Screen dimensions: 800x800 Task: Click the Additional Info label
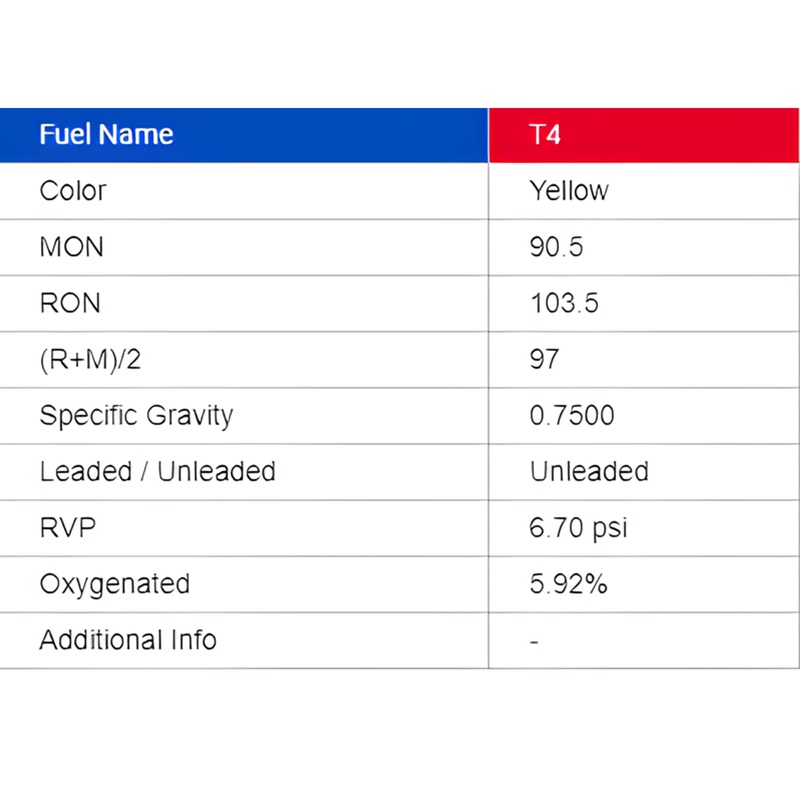(128, 640)
